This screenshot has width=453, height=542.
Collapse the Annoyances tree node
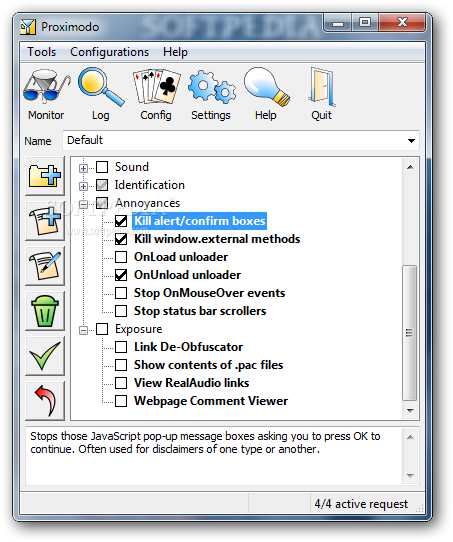click(x=83, y=204)
